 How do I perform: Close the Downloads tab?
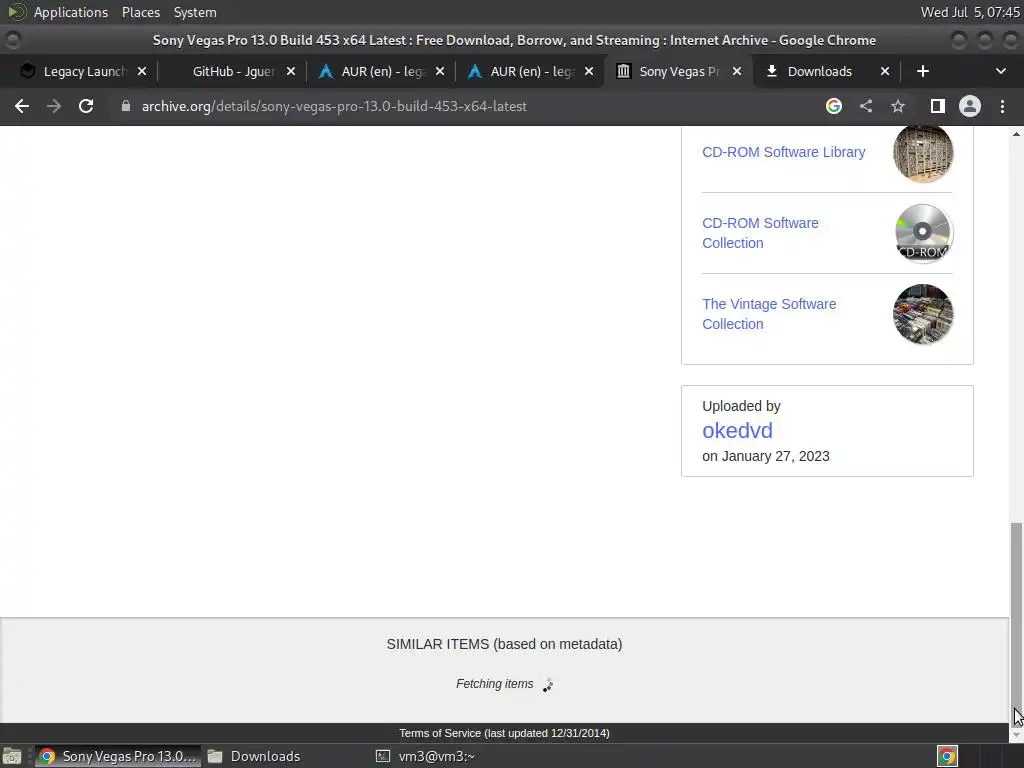(885, 71)
